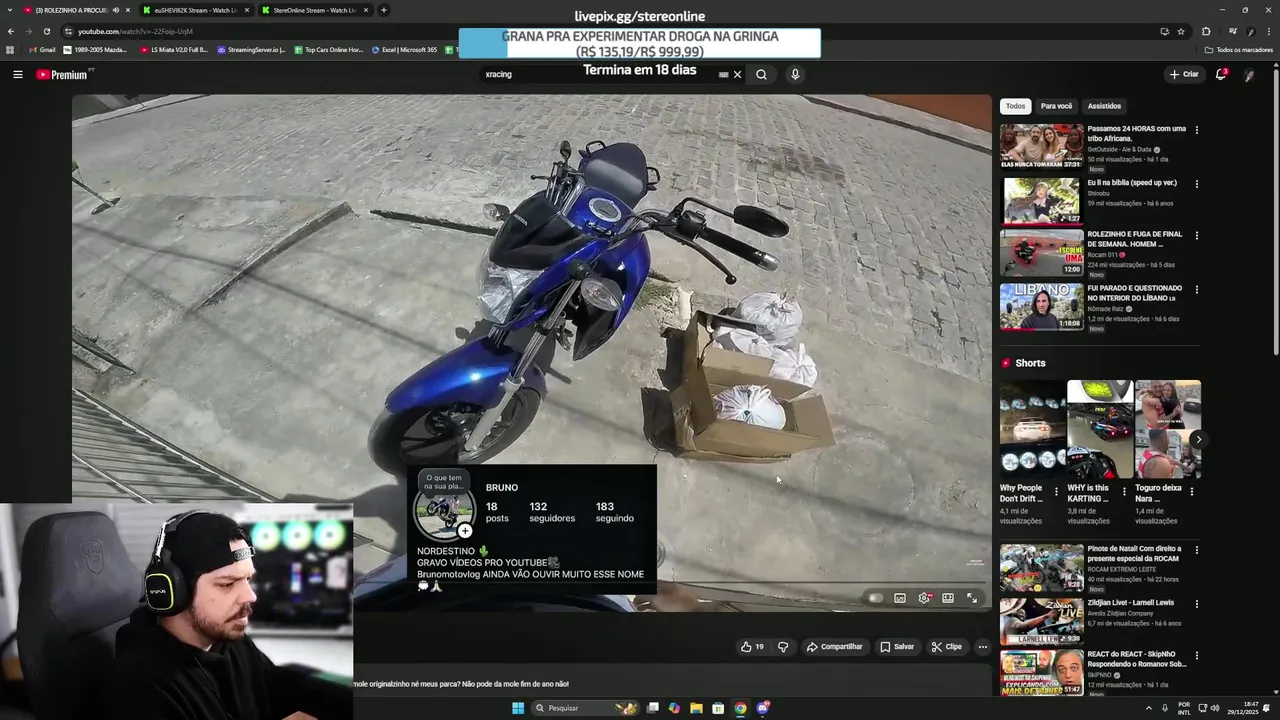Open options for REACT do REACT video
Viewport: 1280px width, 720px height.
tap(1197, 657)
